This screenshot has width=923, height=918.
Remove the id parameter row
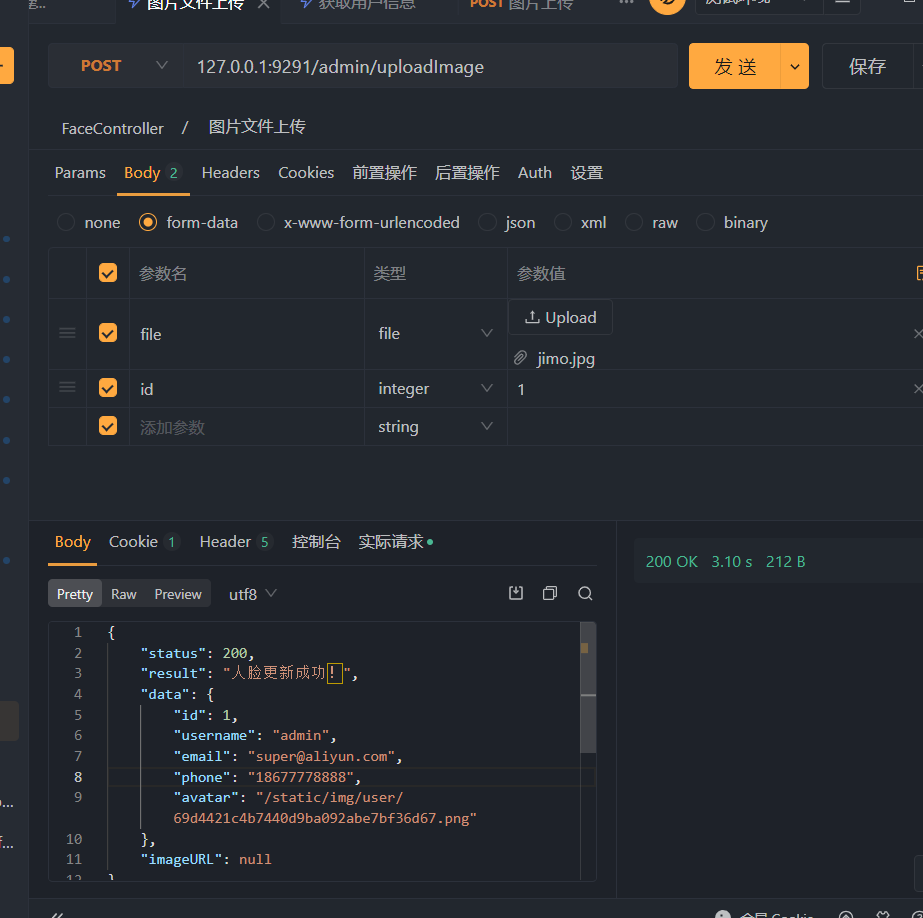coord(918,388)
